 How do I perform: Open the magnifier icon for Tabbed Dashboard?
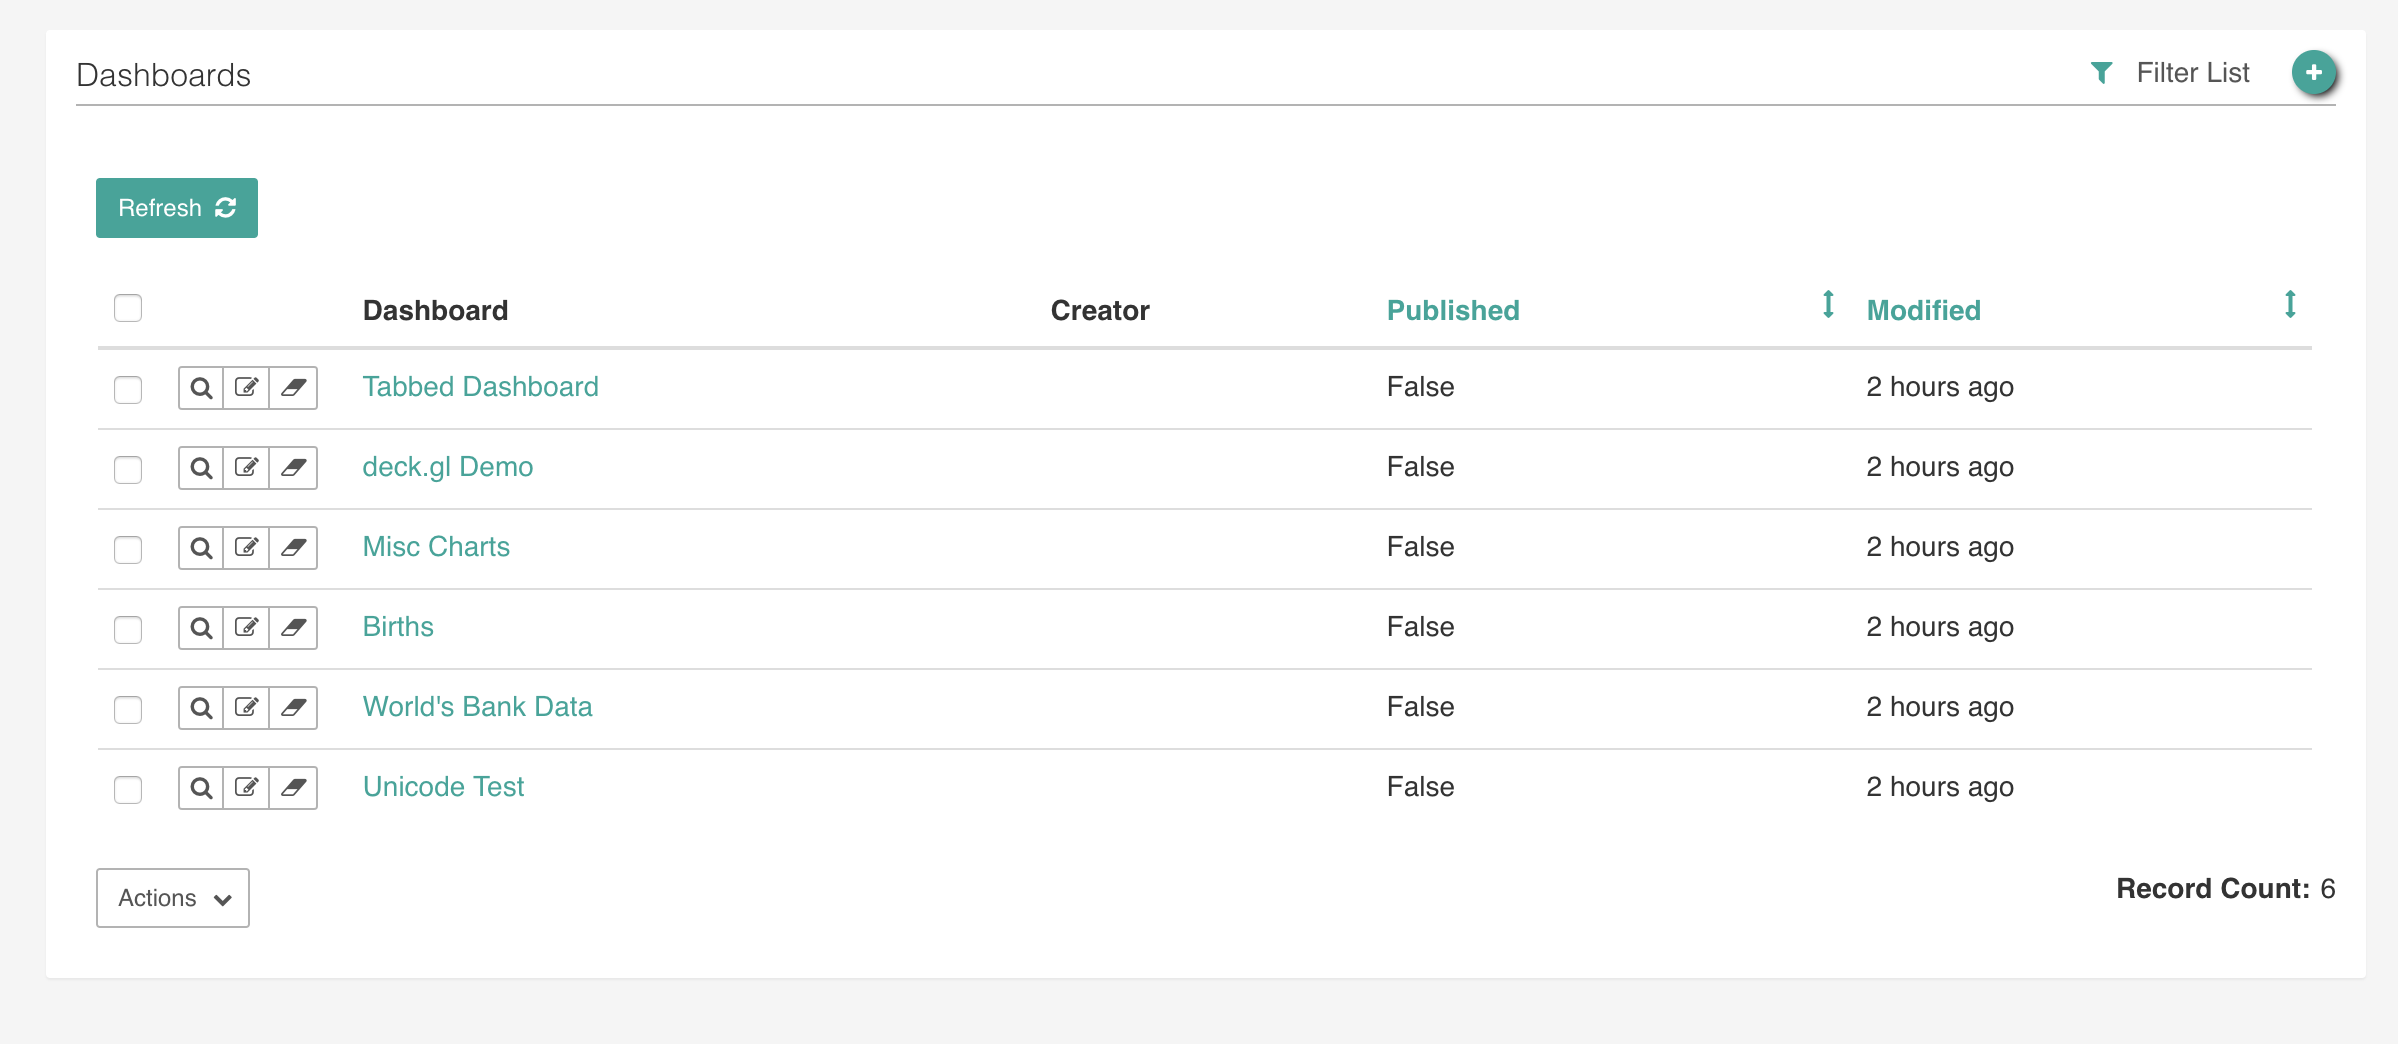[x=201, y=387]
